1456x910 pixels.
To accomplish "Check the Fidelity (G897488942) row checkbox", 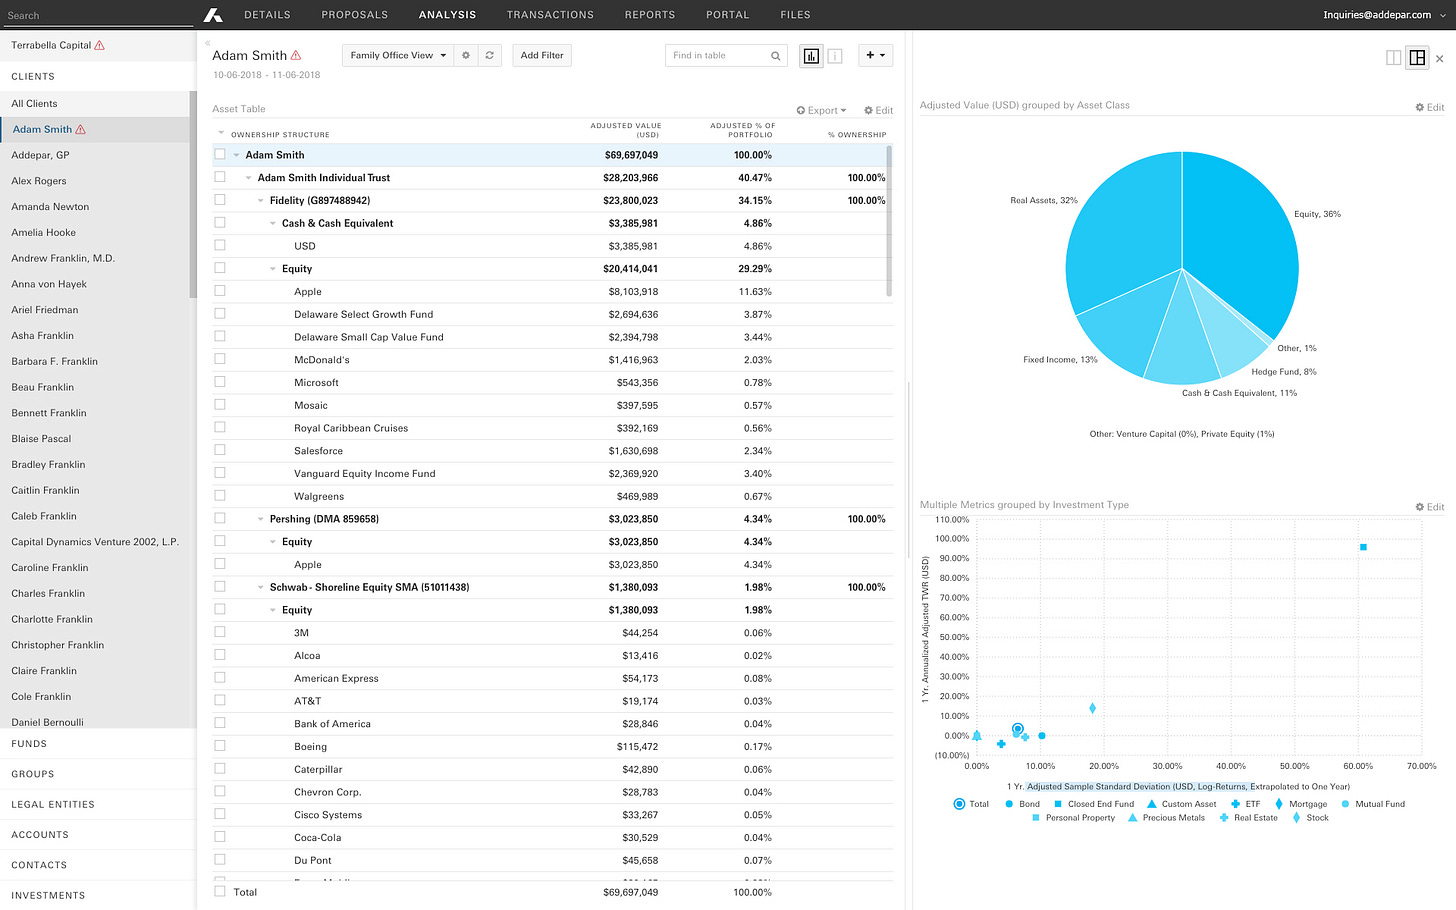I will pyautogui.click(x=220, y=200).
